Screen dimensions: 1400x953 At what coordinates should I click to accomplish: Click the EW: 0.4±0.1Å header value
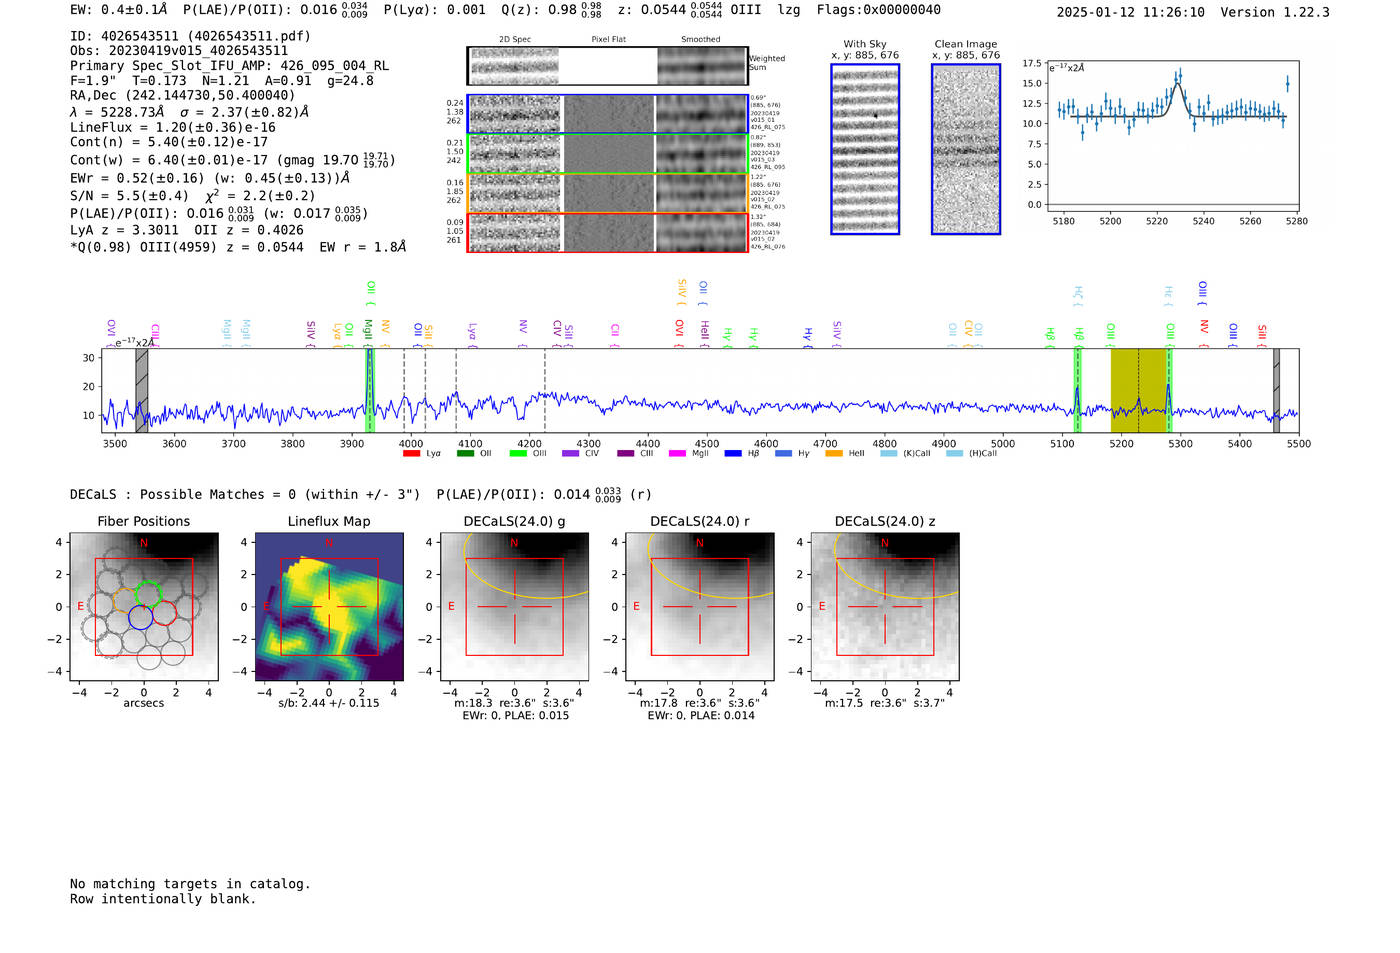(x=119, y=10)
